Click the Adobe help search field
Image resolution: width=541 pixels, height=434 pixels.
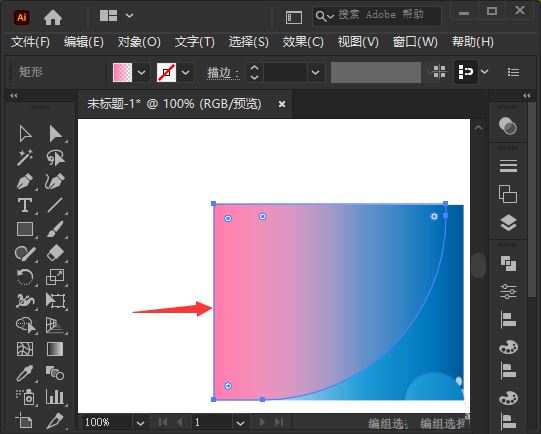[377, 16]
